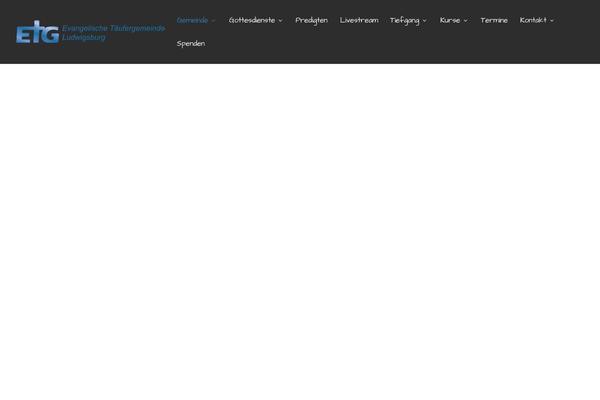Visit the Spenden page

[x=191, y=44]
